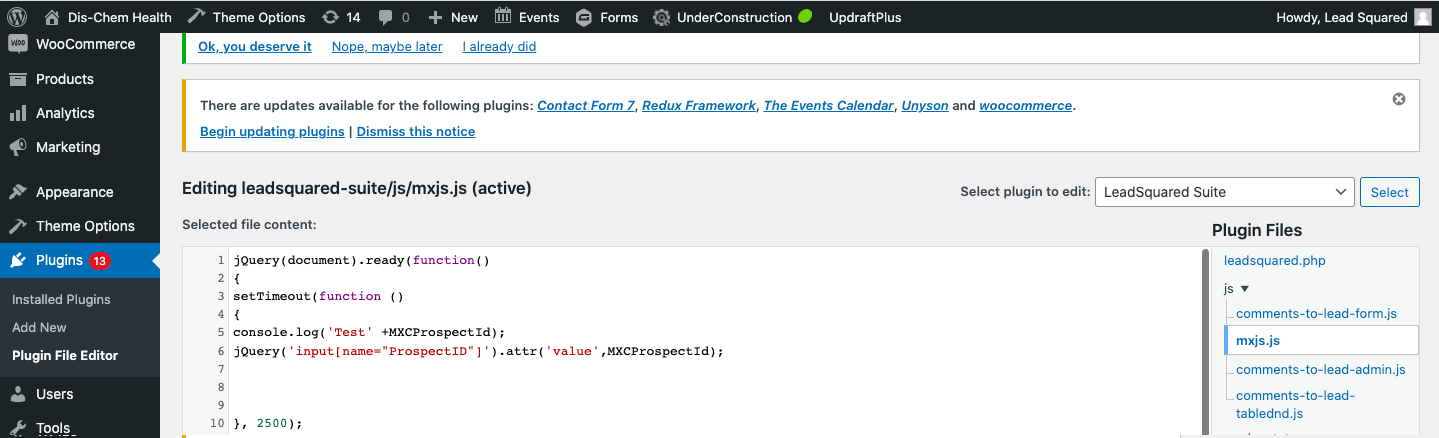
Task: Open the Events calendar icon
Action: point(503,17)
